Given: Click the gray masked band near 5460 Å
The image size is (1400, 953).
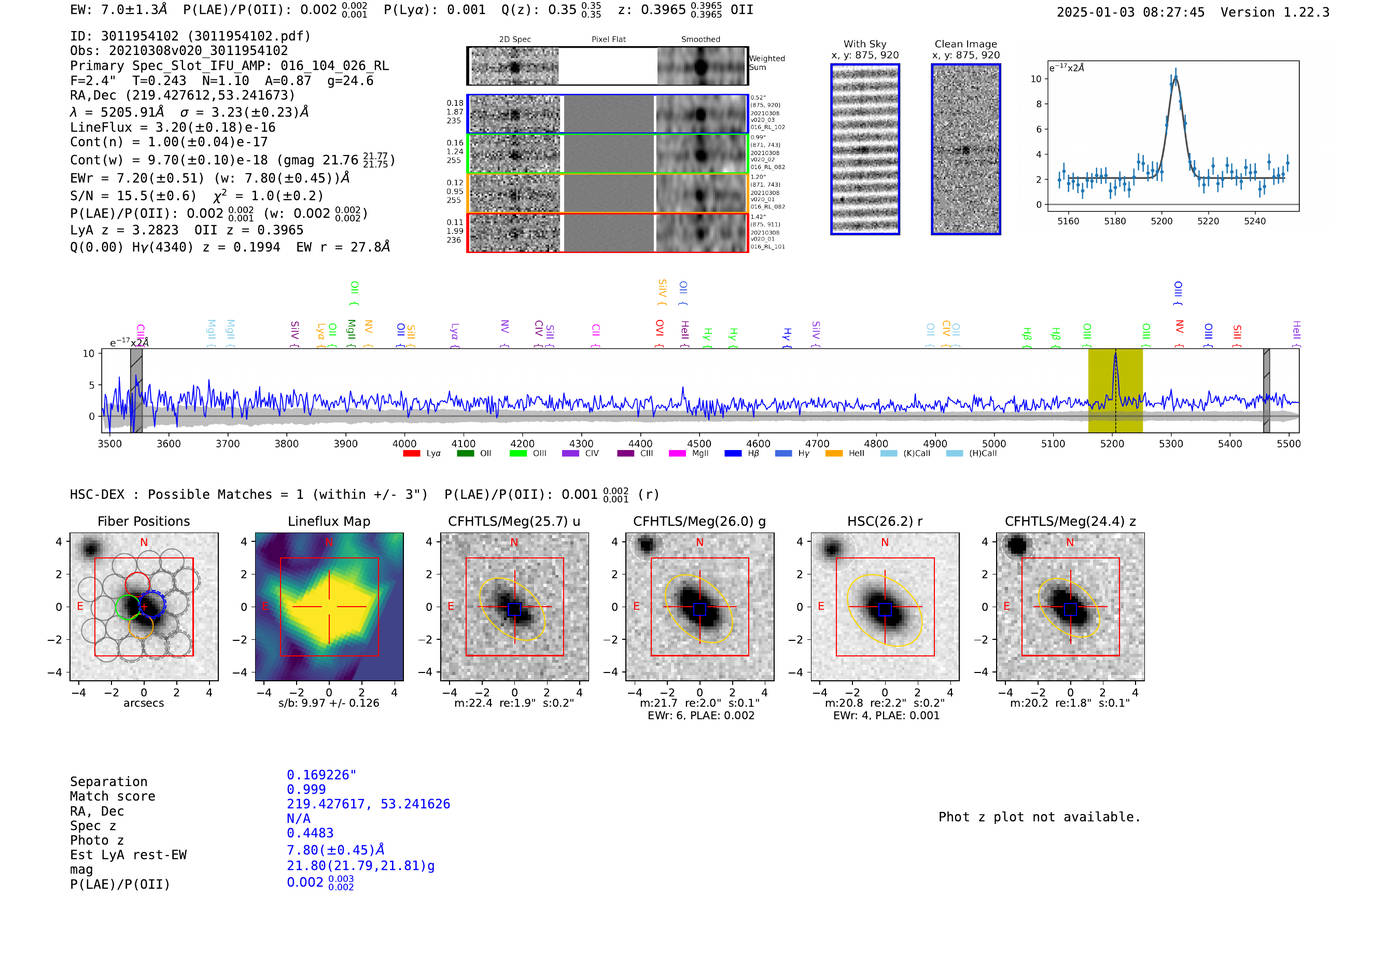Looking at the screenshot, I should pyautogui.click(x=1266, y=391).
